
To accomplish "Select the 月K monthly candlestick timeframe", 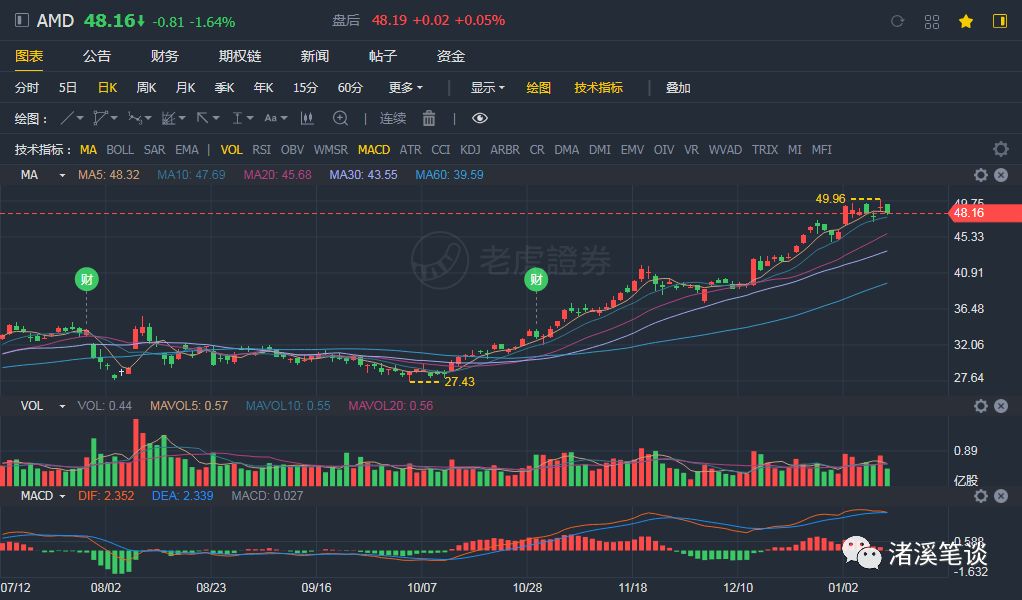I will click(185, 87).
